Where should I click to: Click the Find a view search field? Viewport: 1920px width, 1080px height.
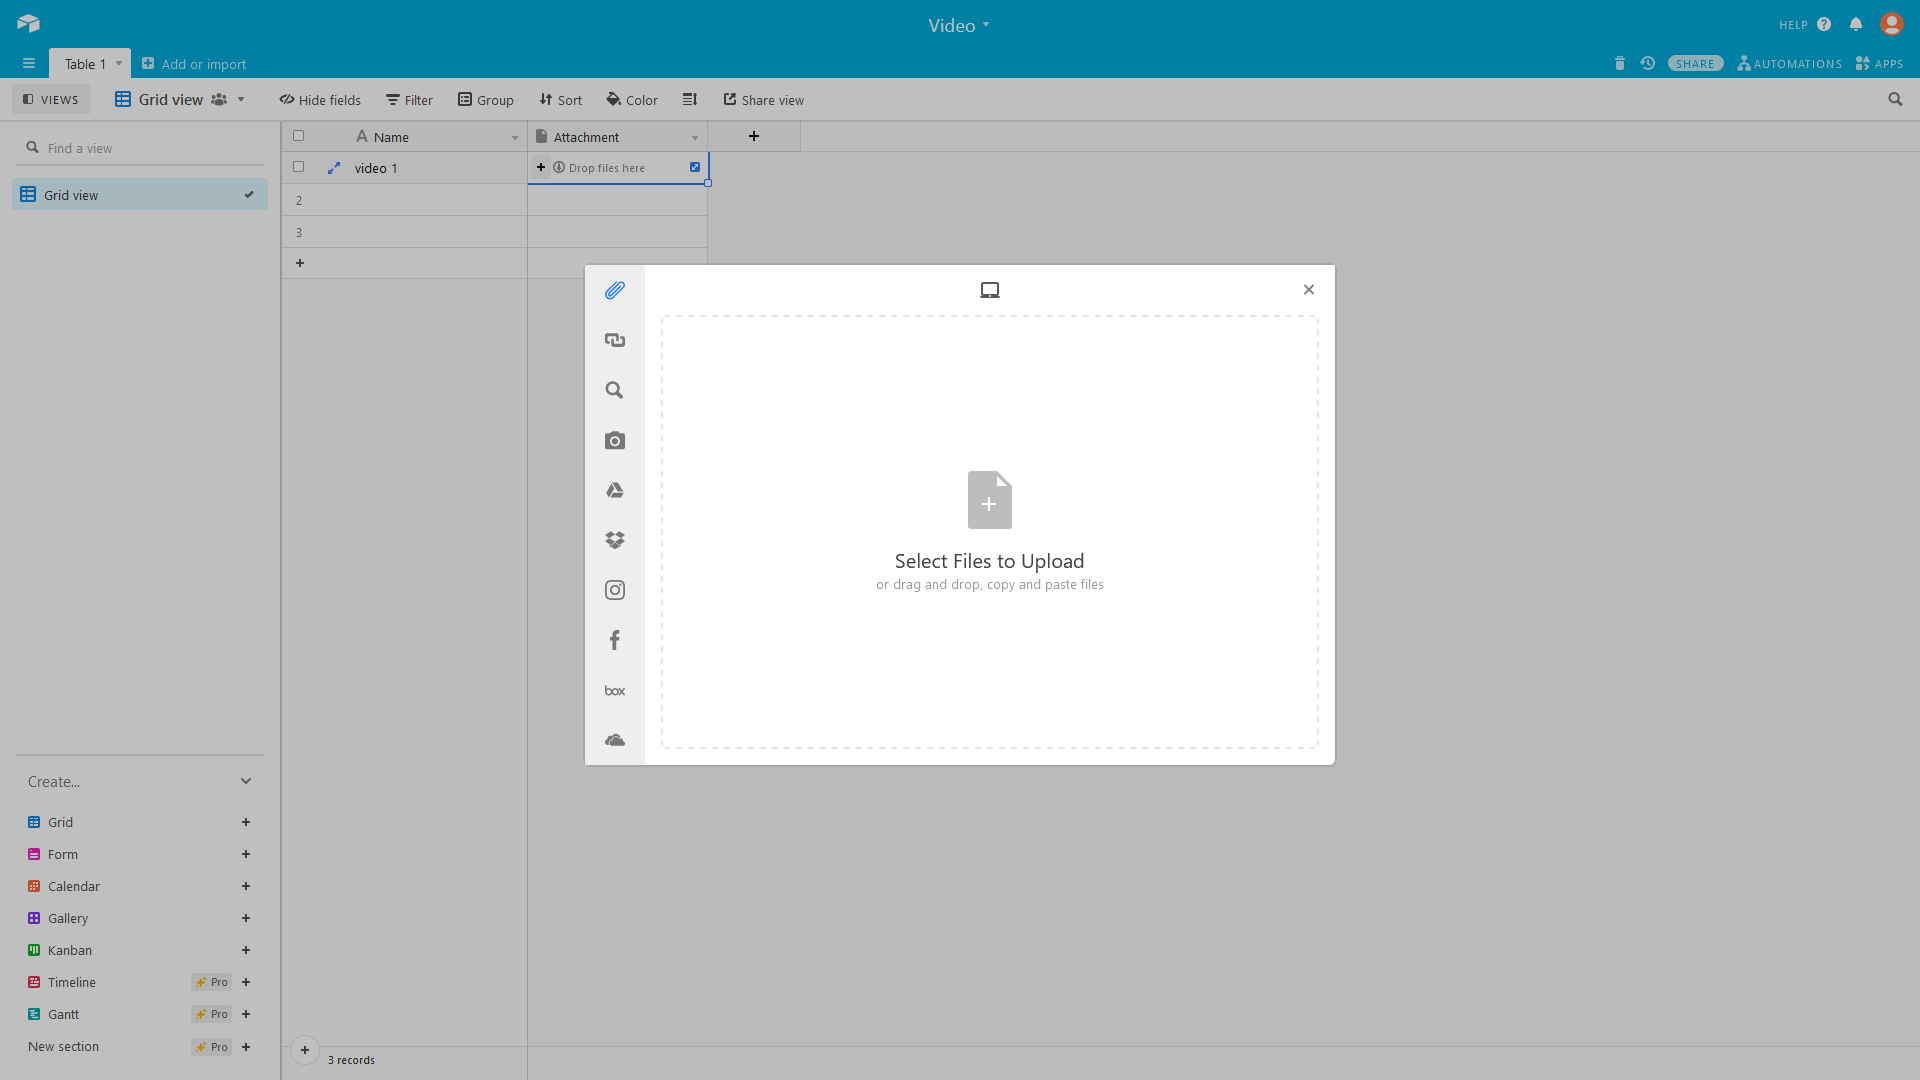(x=140, y=148)
